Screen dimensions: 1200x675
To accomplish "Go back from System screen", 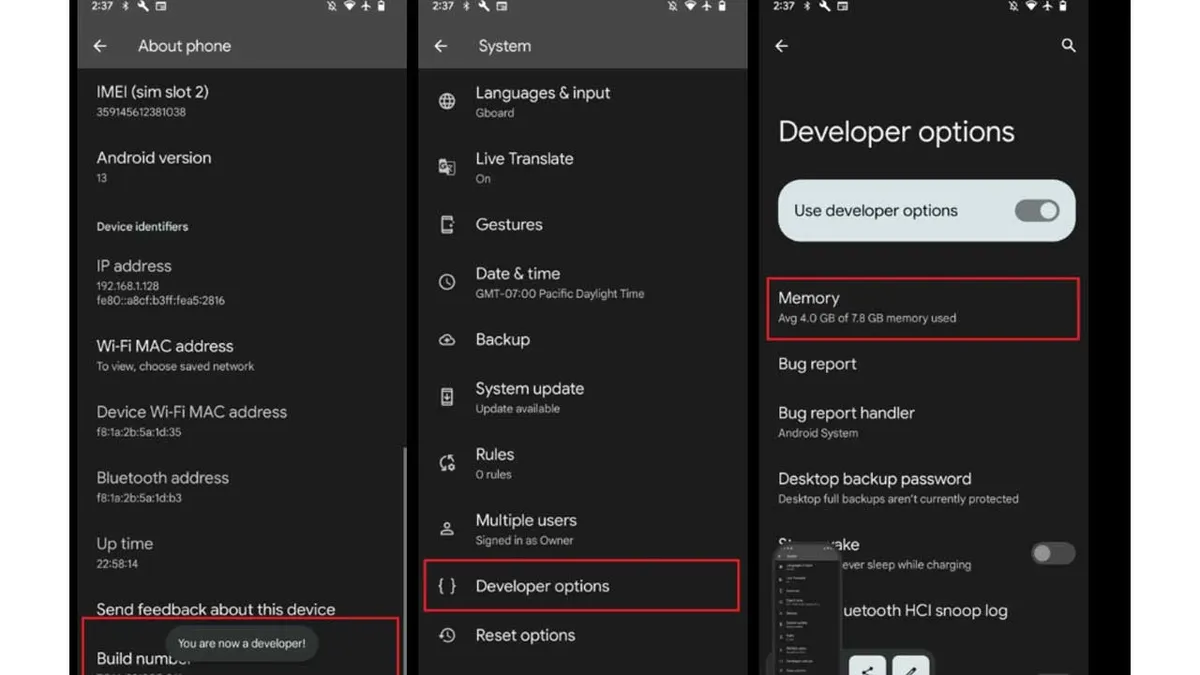I will tap(441, 46).
